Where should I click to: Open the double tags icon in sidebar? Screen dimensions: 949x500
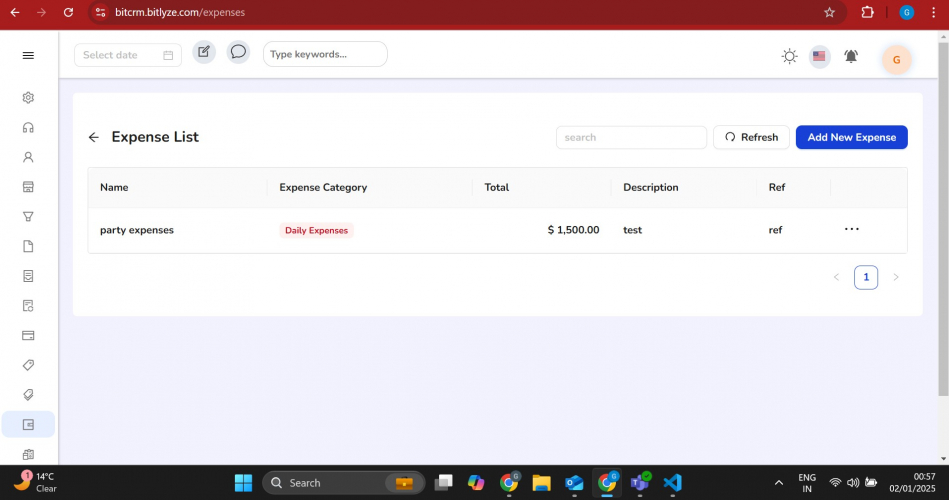pyautogui.click(x=28, y=395)
